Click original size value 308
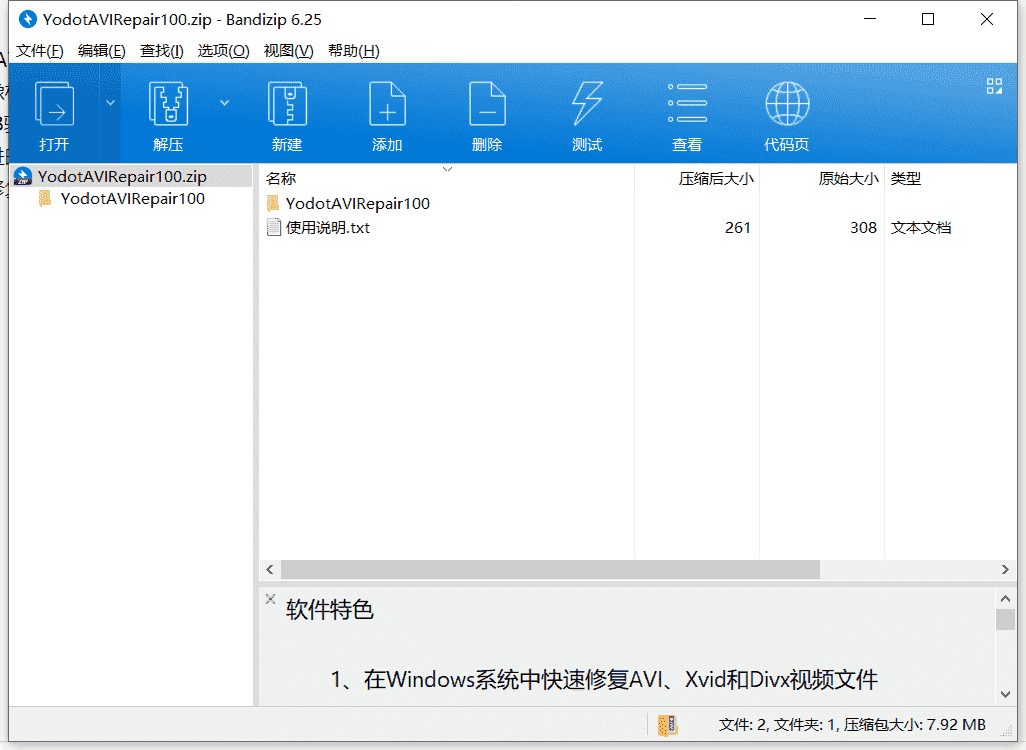The height and width of the screenshot is (750, 1026). [863, 228]
